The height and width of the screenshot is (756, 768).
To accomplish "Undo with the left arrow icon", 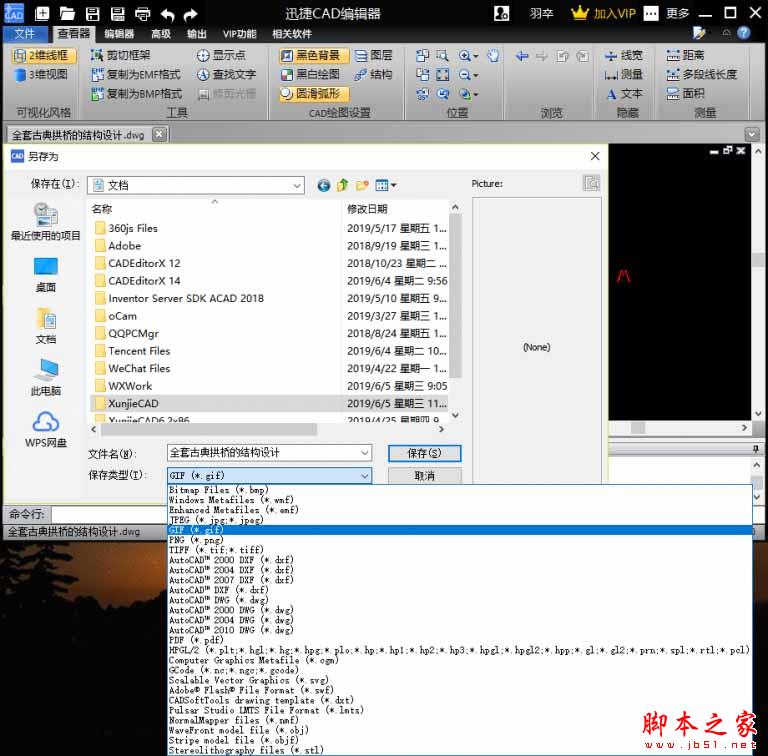I will tap(168, 15).
